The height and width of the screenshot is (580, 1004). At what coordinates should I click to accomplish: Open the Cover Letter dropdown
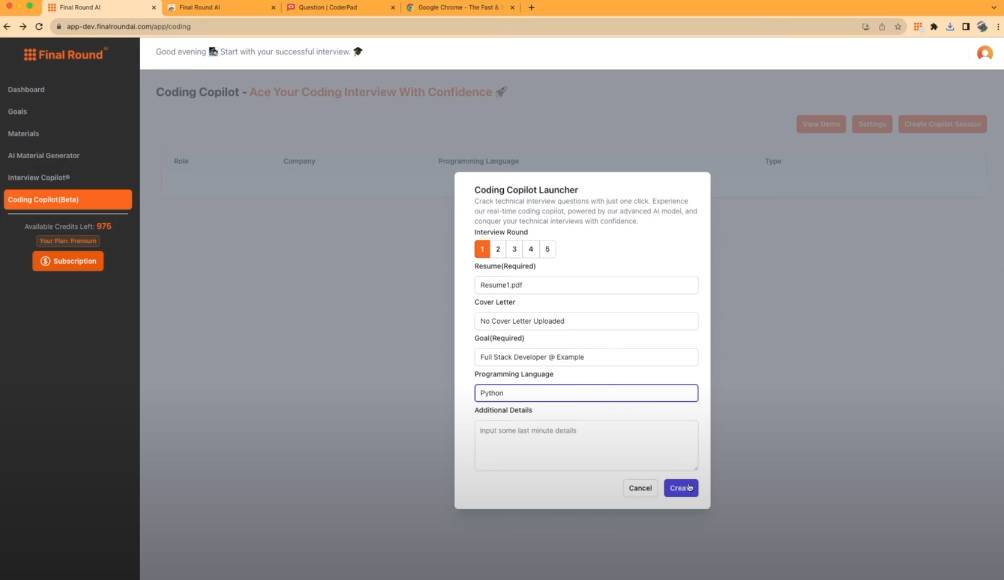point(586,321)
